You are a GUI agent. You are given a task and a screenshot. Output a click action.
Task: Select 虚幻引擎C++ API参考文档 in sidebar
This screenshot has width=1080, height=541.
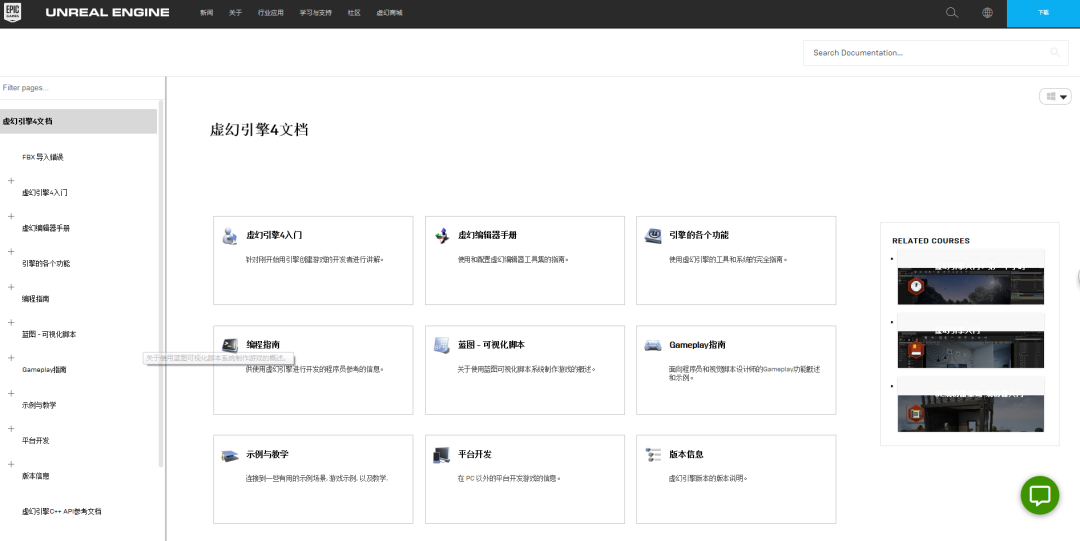tap(62, 511)
